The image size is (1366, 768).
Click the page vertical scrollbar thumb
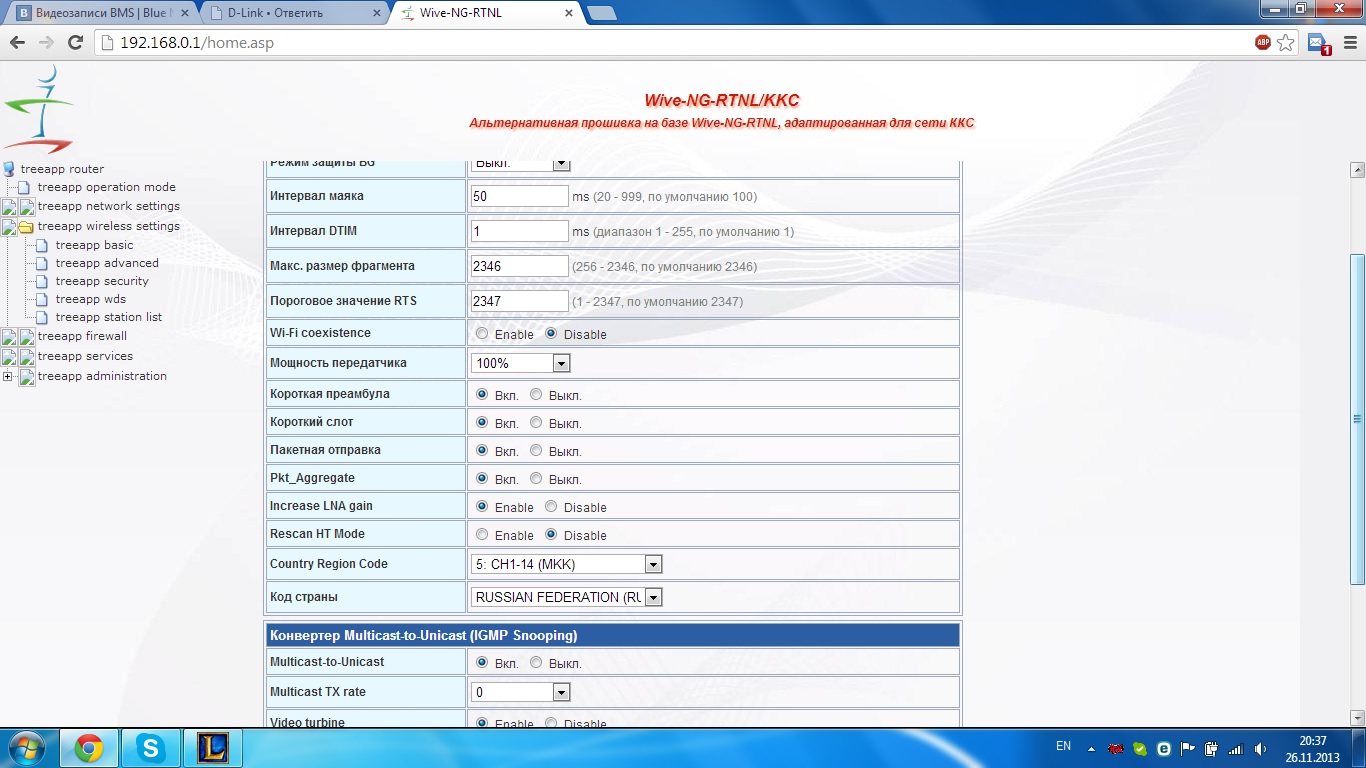coord(1357,420)
